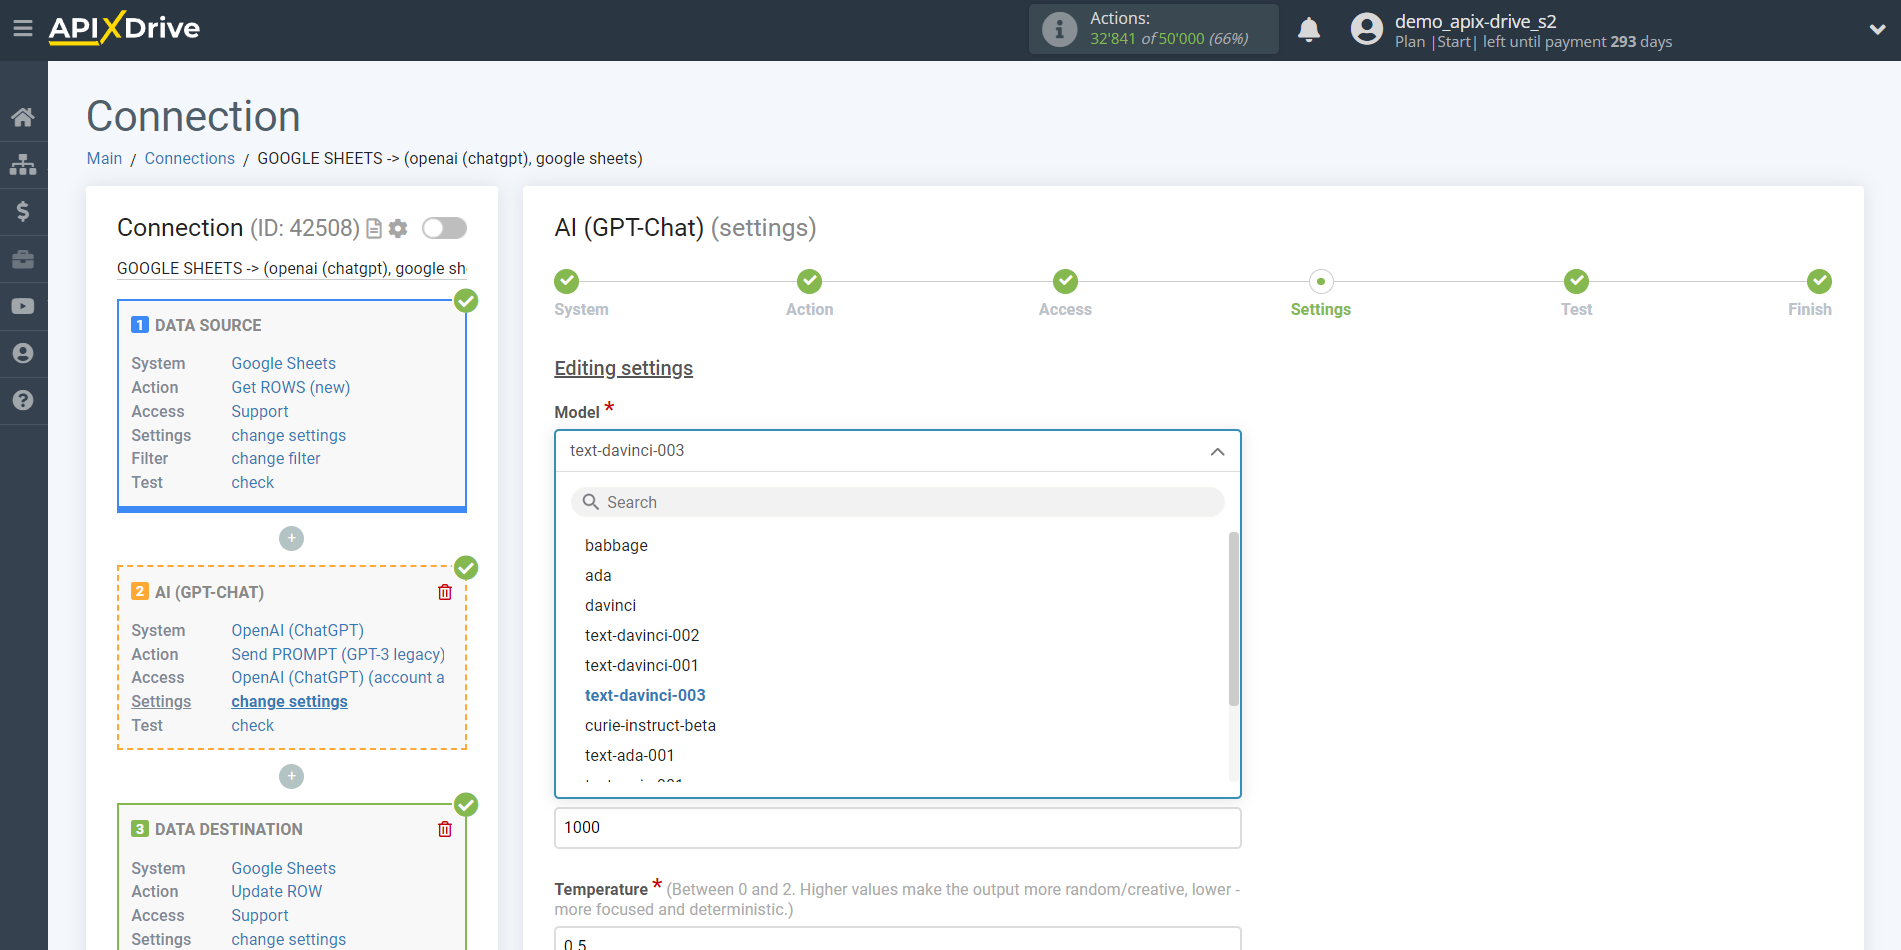The width and height of the screenshot is (1901, 950).
Task: Go to the Access step
Action: [x=1065, y=281]
